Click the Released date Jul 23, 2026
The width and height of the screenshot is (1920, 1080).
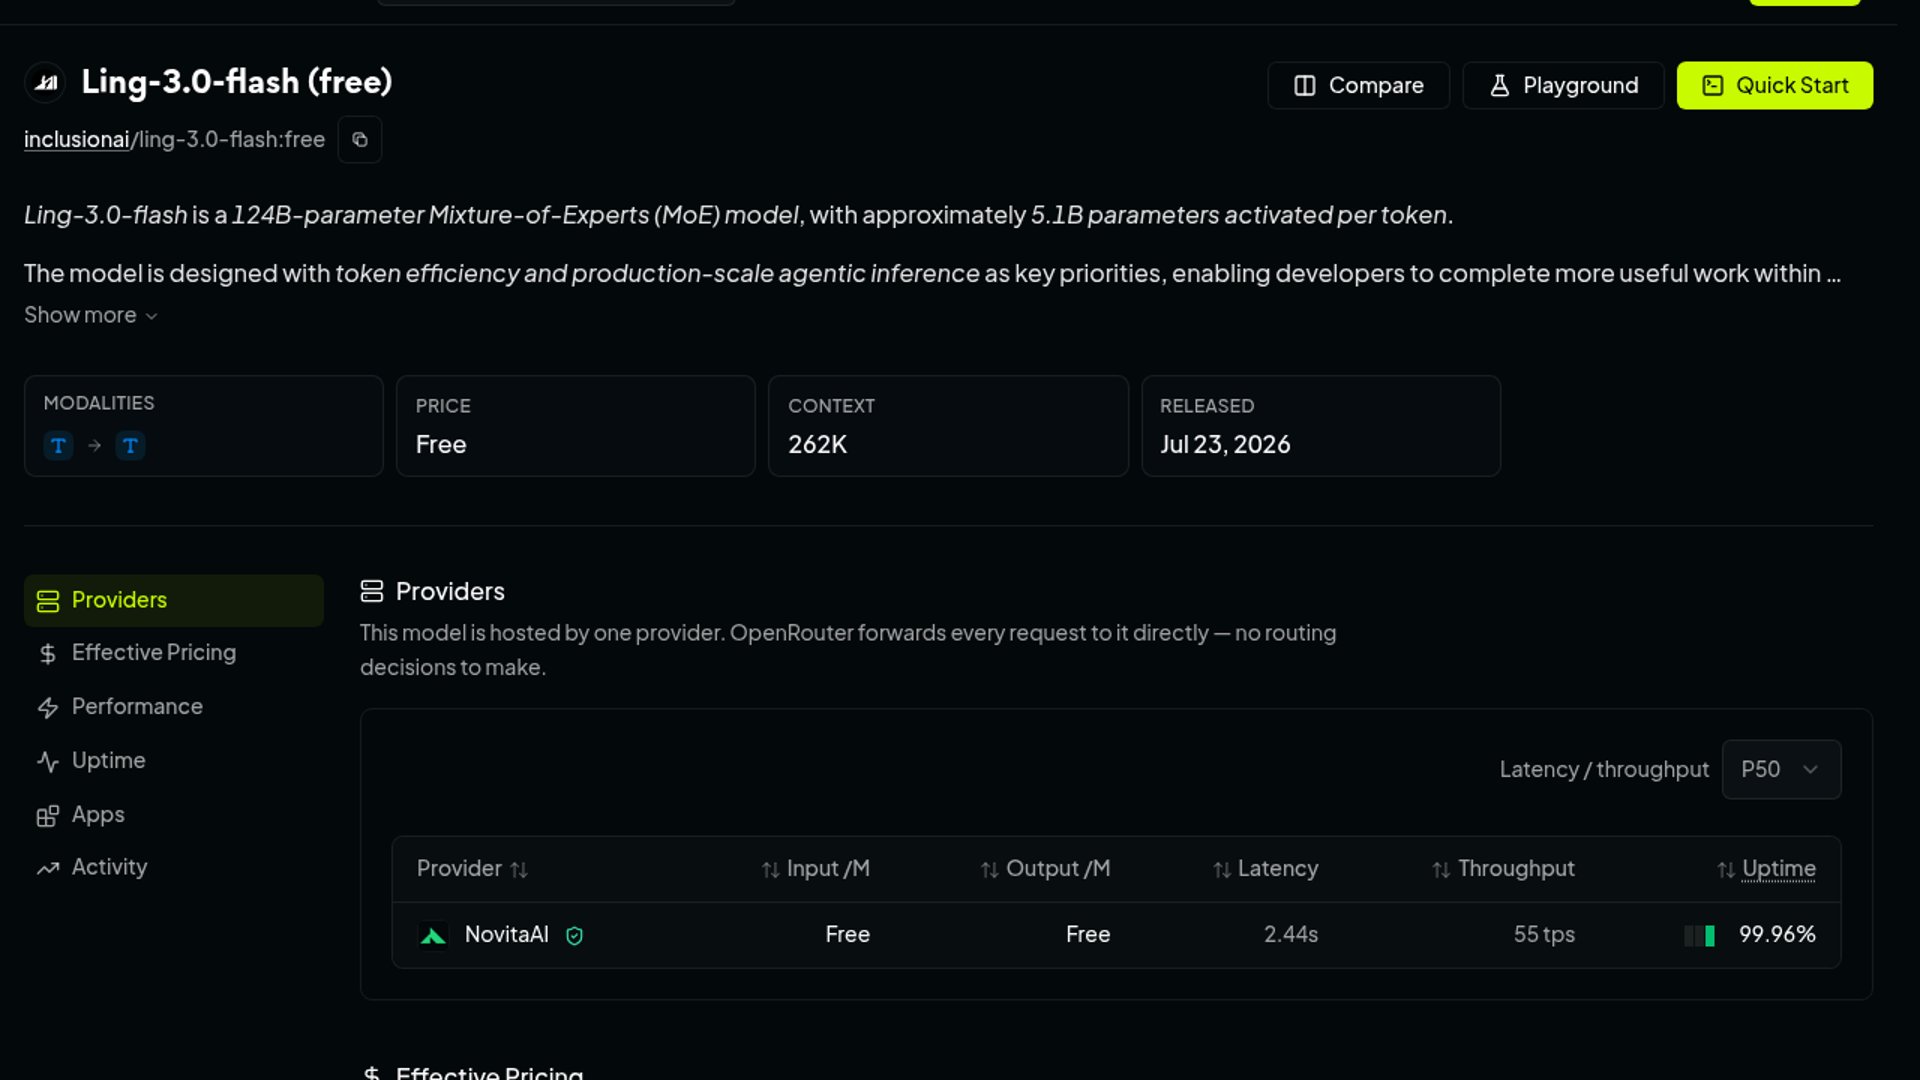(x=1225, y=445)
